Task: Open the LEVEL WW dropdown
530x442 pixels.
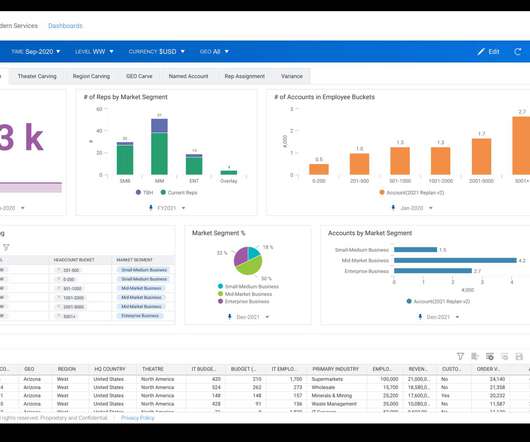Action: 94,52
